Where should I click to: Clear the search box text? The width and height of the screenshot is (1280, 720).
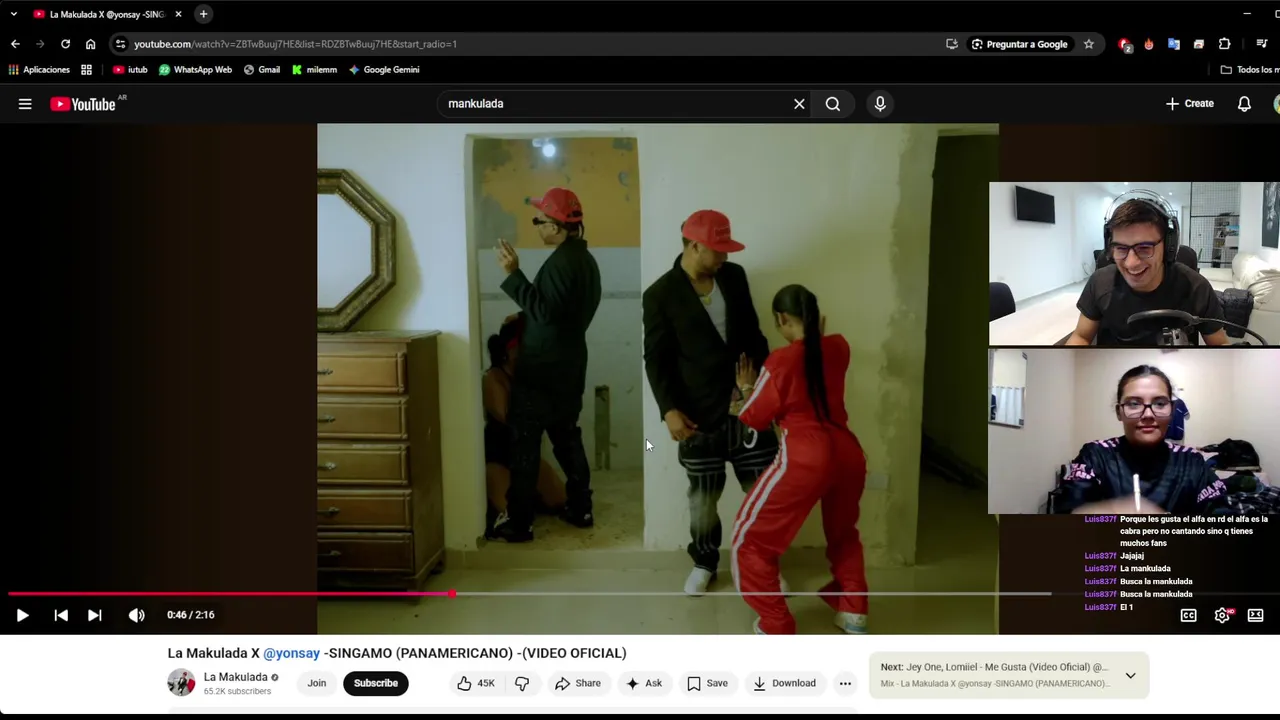tap(799, 104)
